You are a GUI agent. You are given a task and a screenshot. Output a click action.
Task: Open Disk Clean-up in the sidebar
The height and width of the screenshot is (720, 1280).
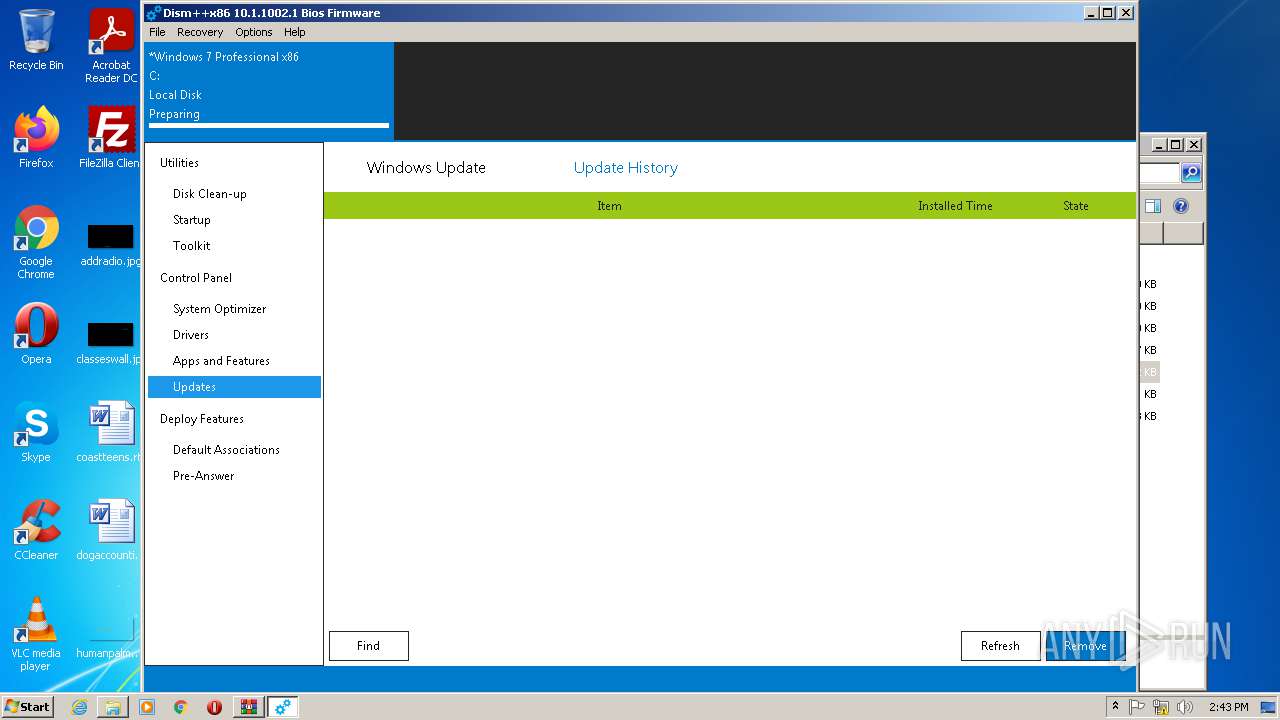coord(210,194)
